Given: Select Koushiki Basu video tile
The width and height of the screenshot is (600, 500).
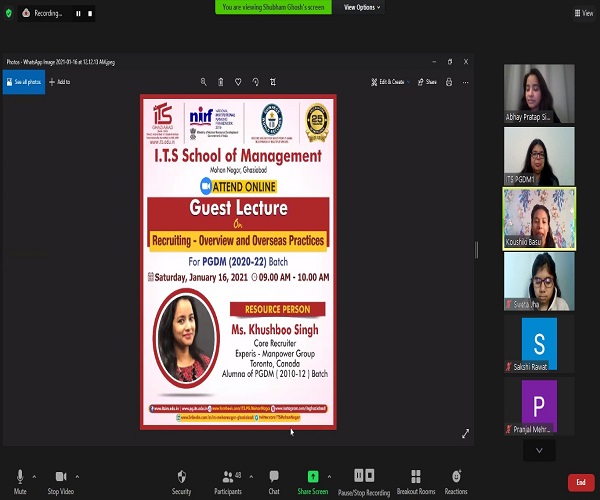Looking at the screenshot, I should [x=539, y=219].
